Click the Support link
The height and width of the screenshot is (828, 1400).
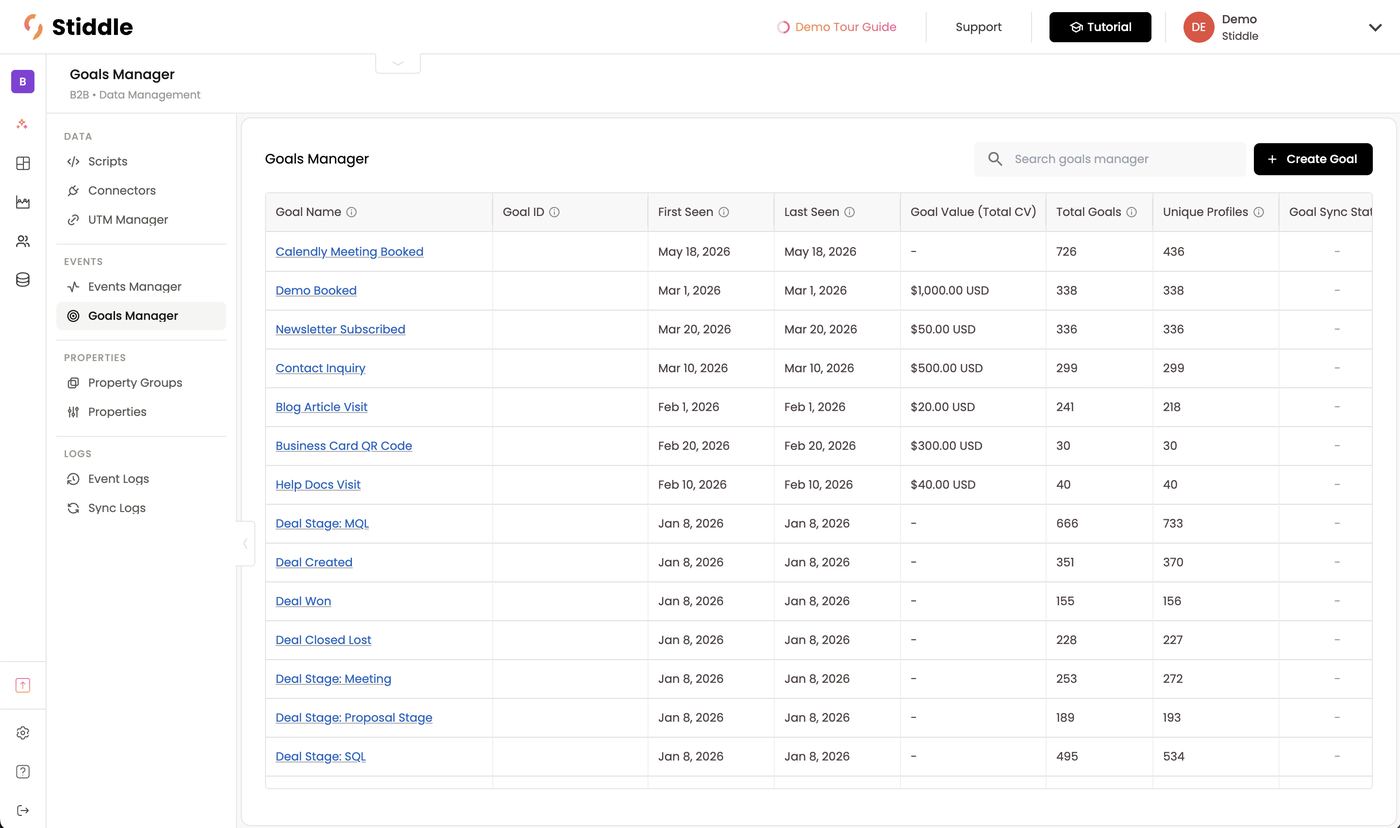pos(978,27)
